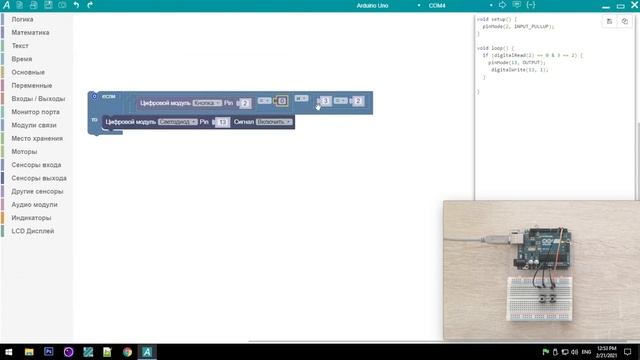Toggle the code view braces icon

coord(531,5)
